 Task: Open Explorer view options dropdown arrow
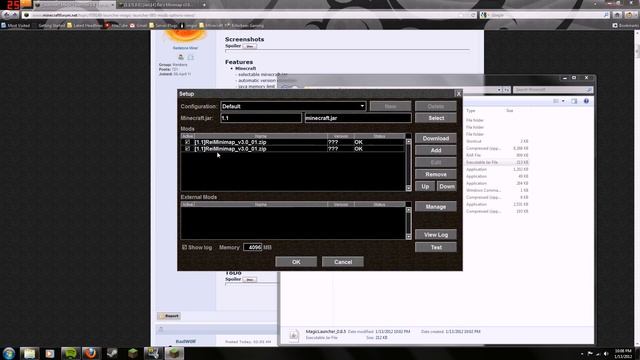tap(563, 101)
